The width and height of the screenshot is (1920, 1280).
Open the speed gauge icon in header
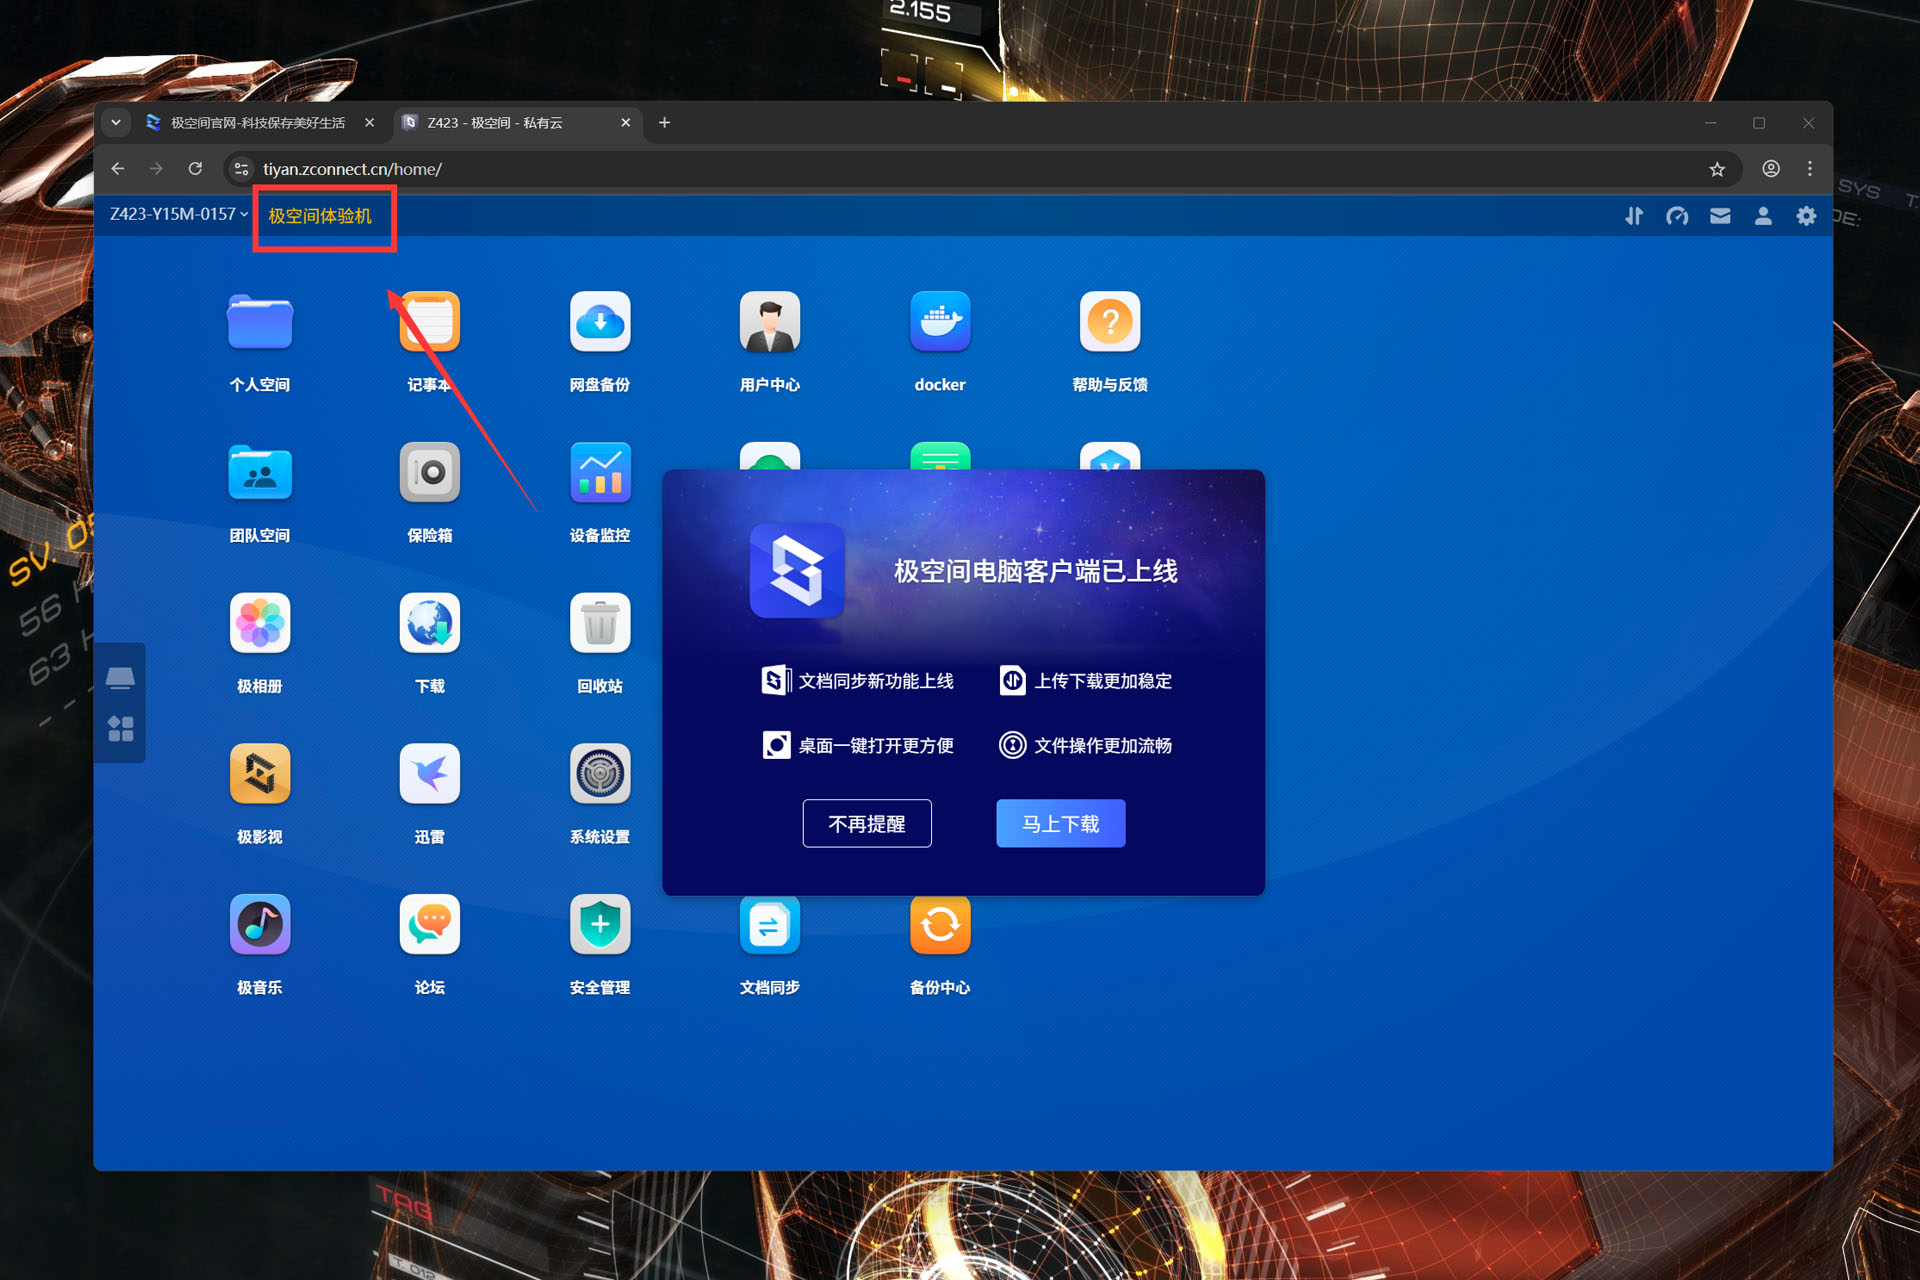(1677, 216)
